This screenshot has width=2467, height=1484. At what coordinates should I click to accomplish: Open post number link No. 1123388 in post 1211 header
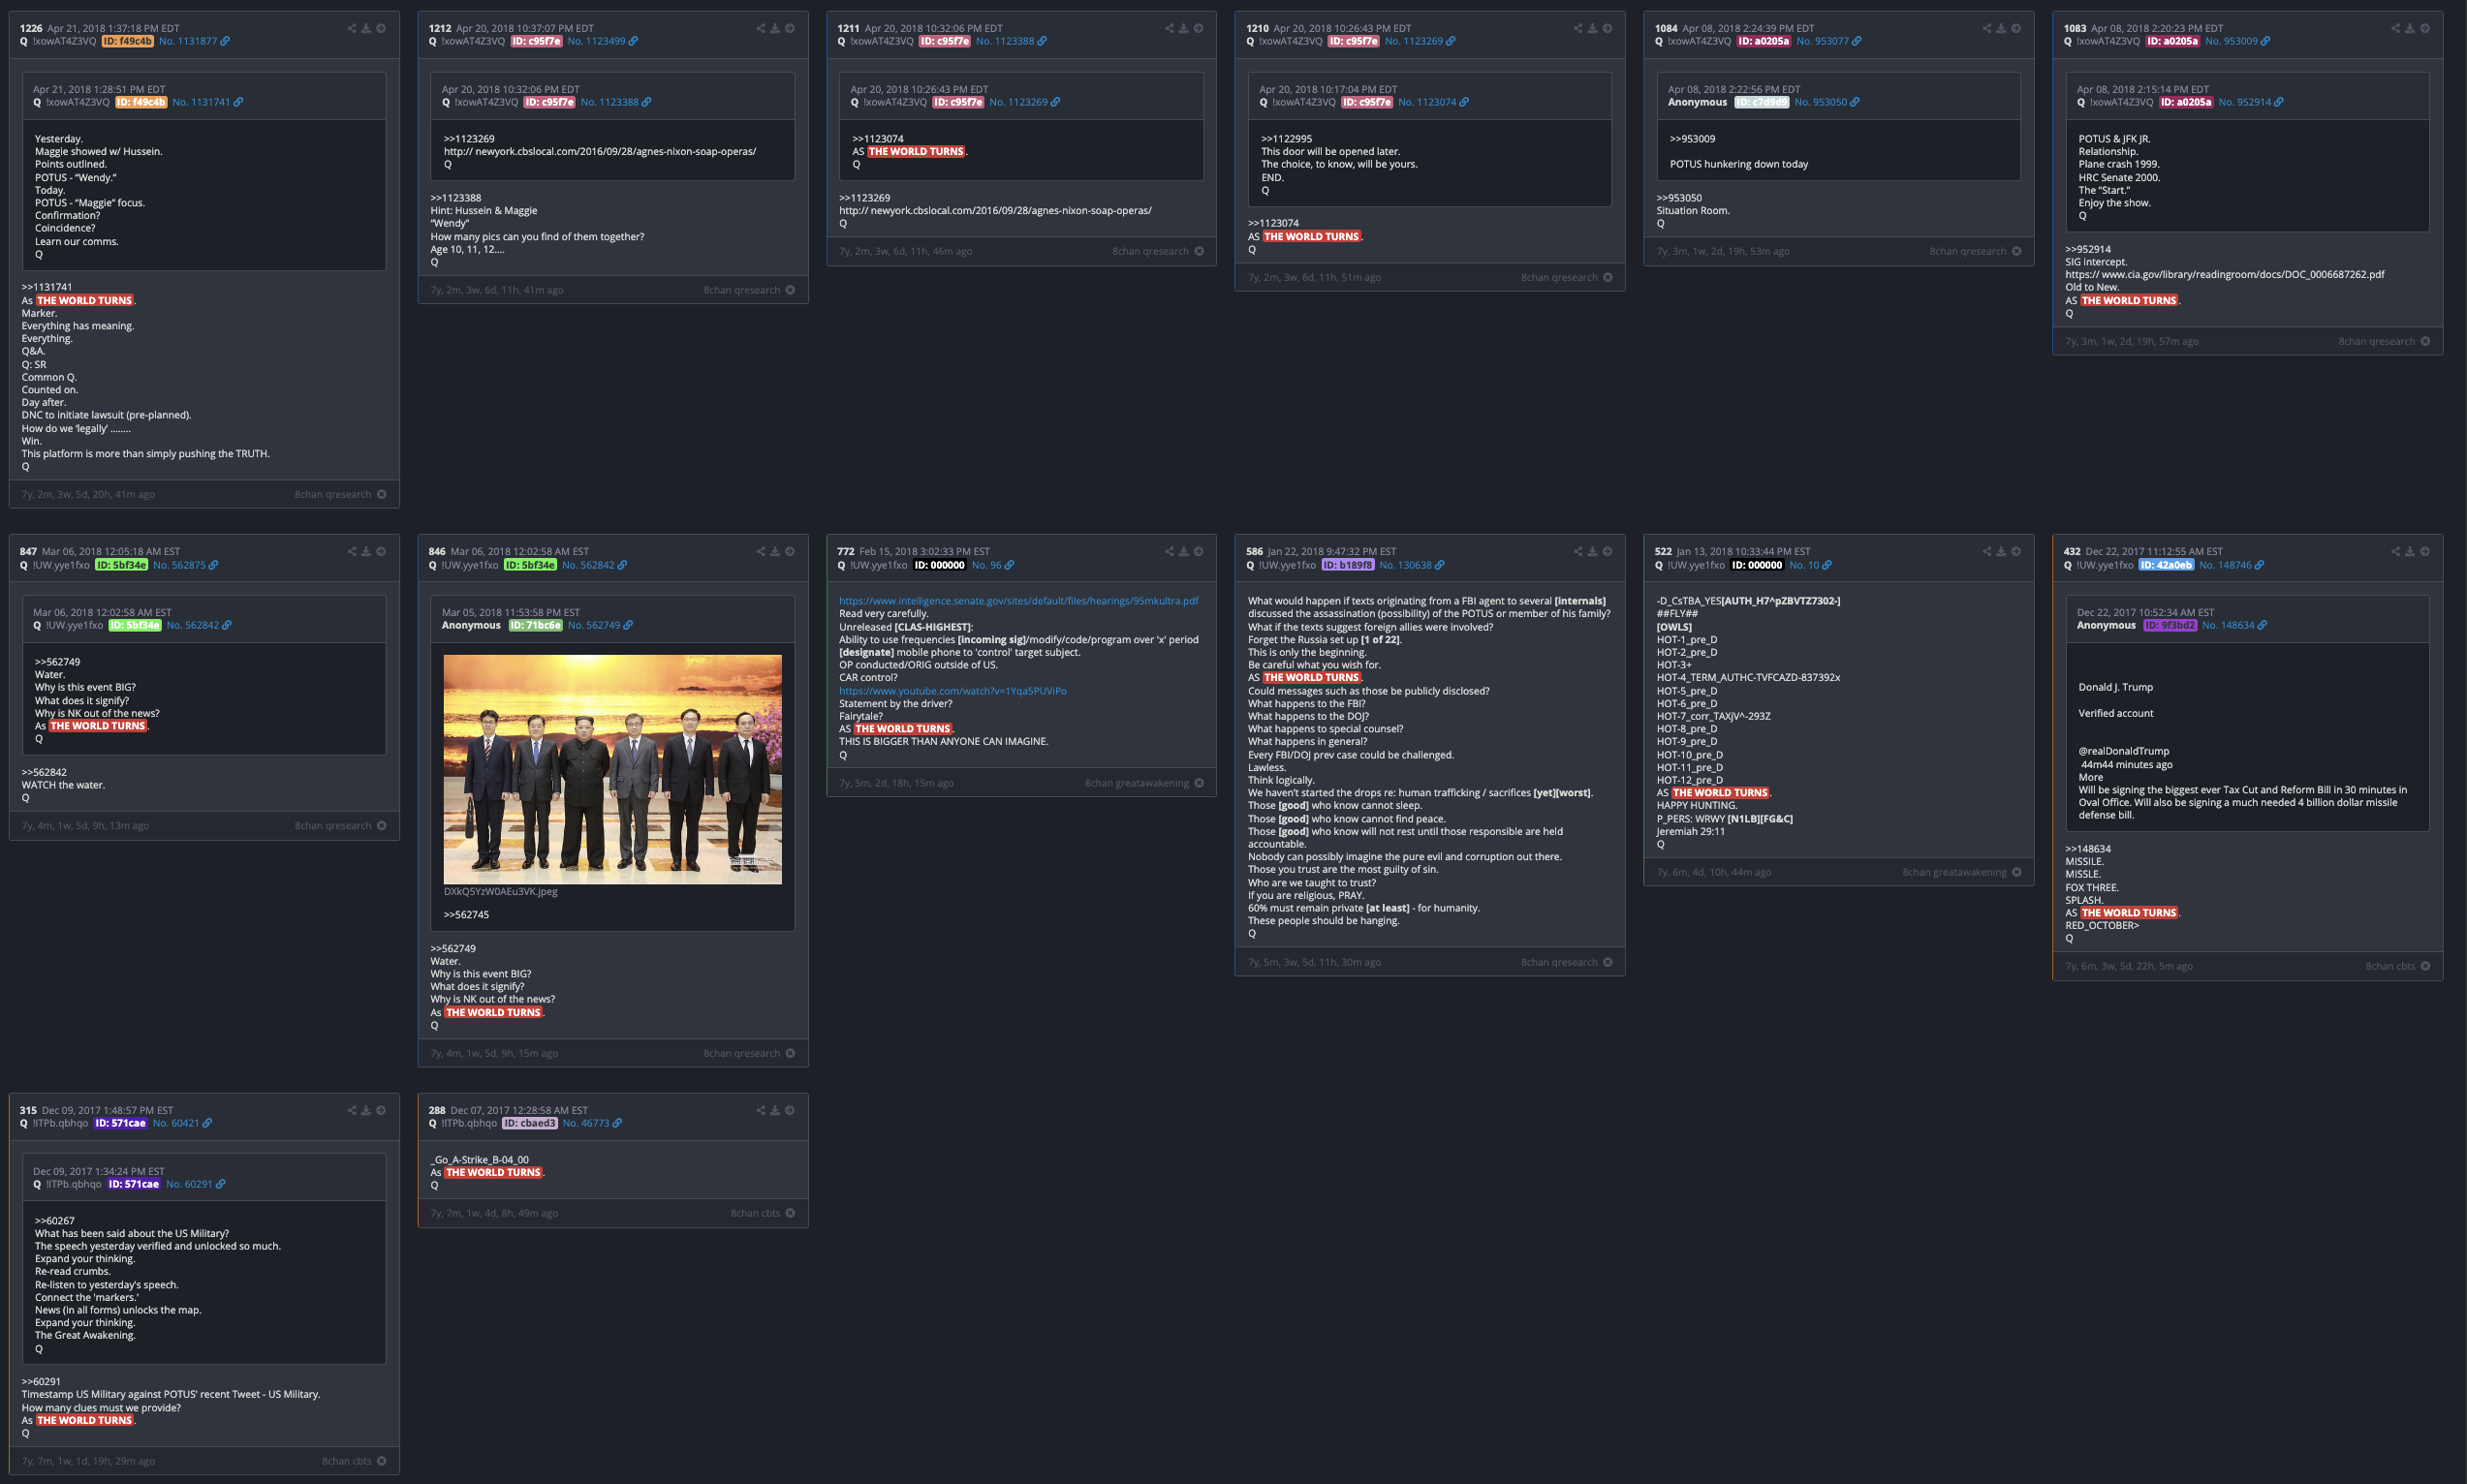pyautogui.click(x=1005, y=41)
